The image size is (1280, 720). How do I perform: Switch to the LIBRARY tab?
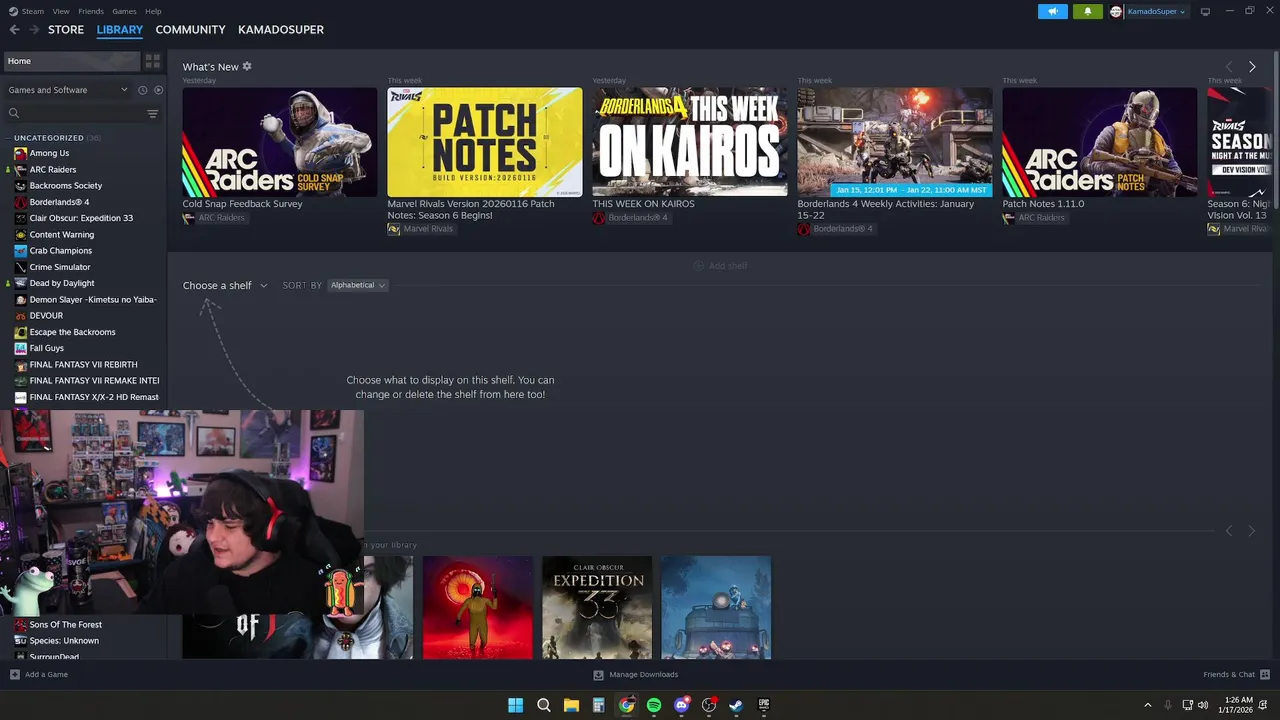pyautogui.click(x=120, y=30)
